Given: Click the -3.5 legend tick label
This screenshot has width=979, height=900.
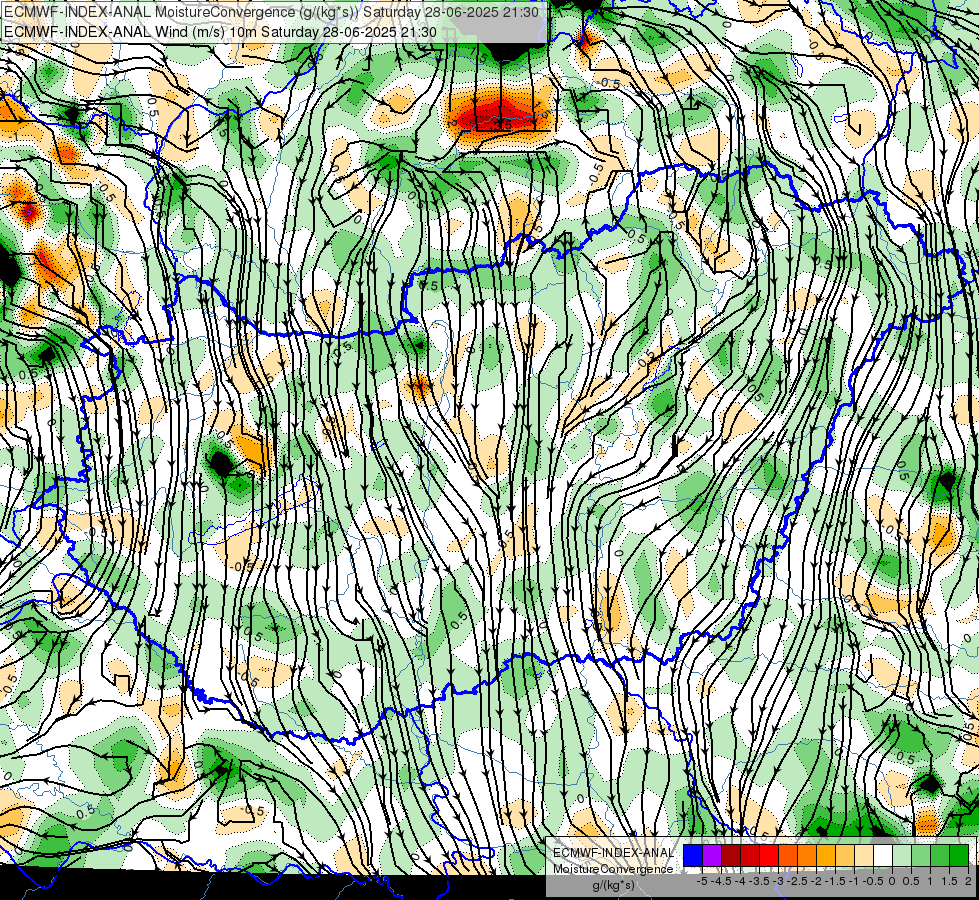Looking at the screenshot, I should click(759, 881).
